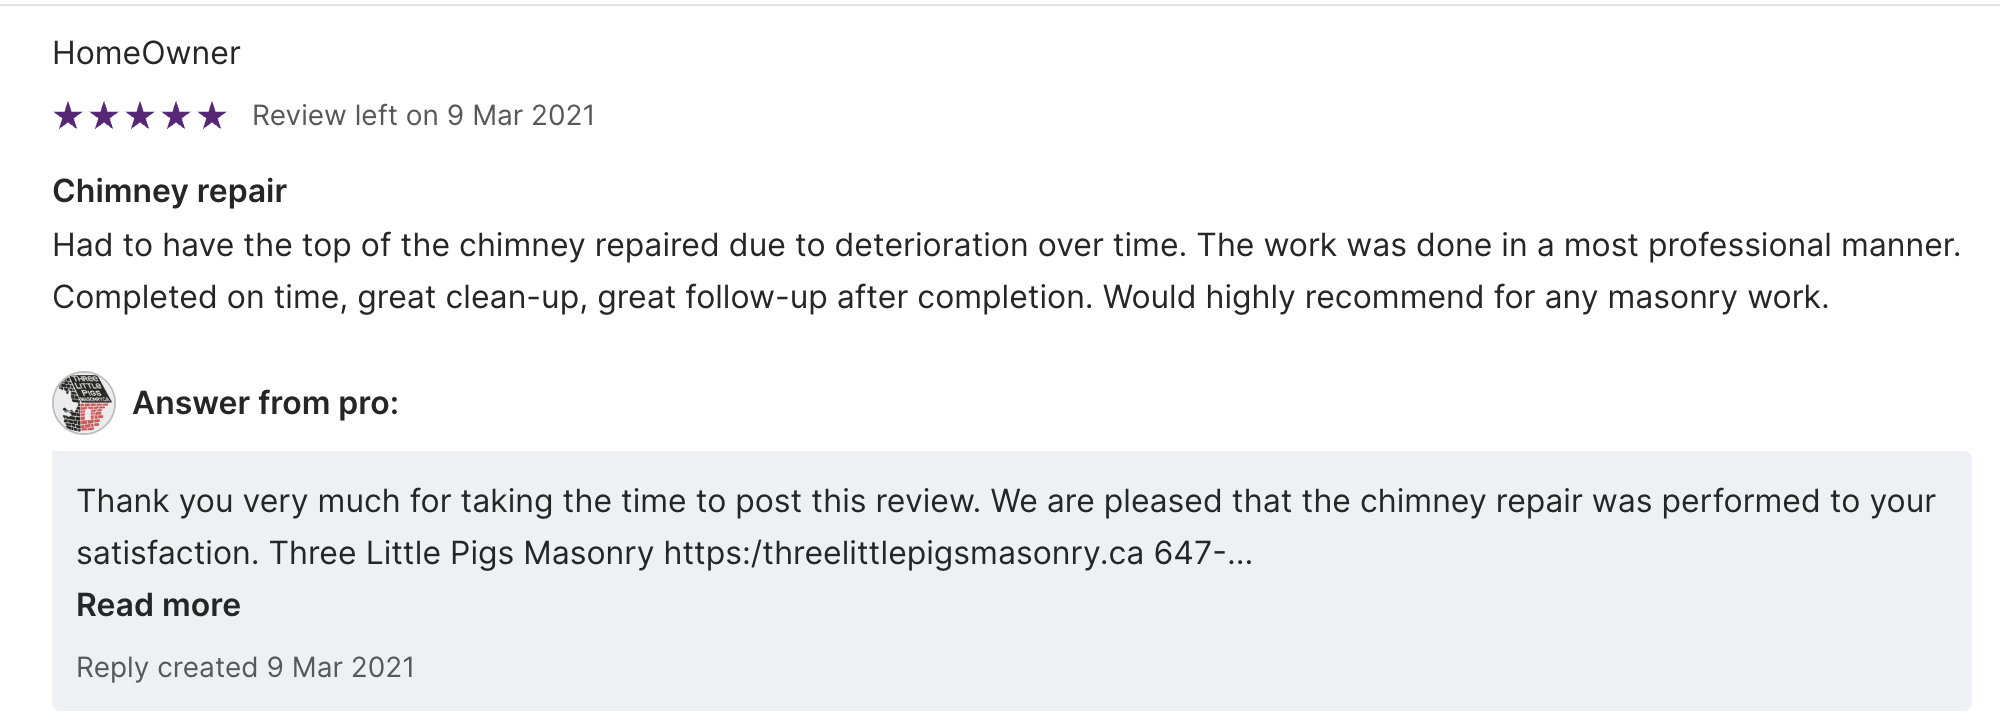Click the first purple rating star
The image size is (2000, 722).
[68, 116]
